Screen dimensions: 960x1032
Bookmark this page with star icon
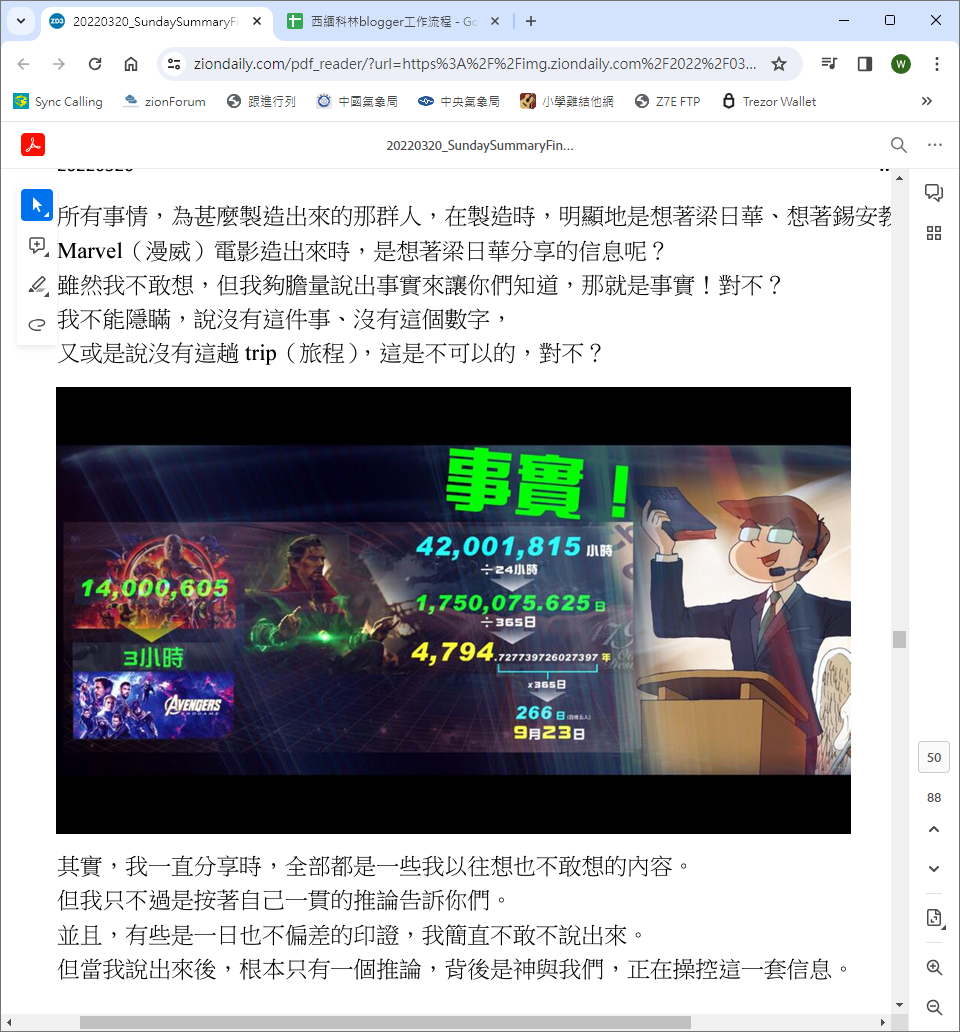(x=779, y=64)
